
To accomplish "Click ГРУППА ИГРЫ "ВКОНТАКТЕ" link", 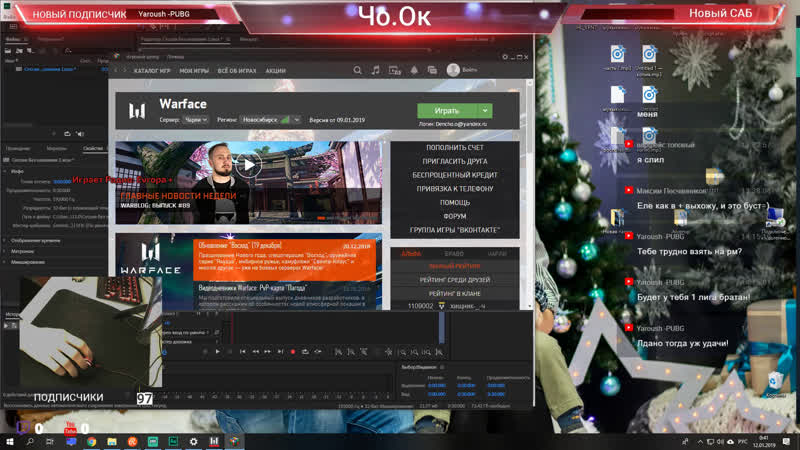I will [x=455, y=230].
